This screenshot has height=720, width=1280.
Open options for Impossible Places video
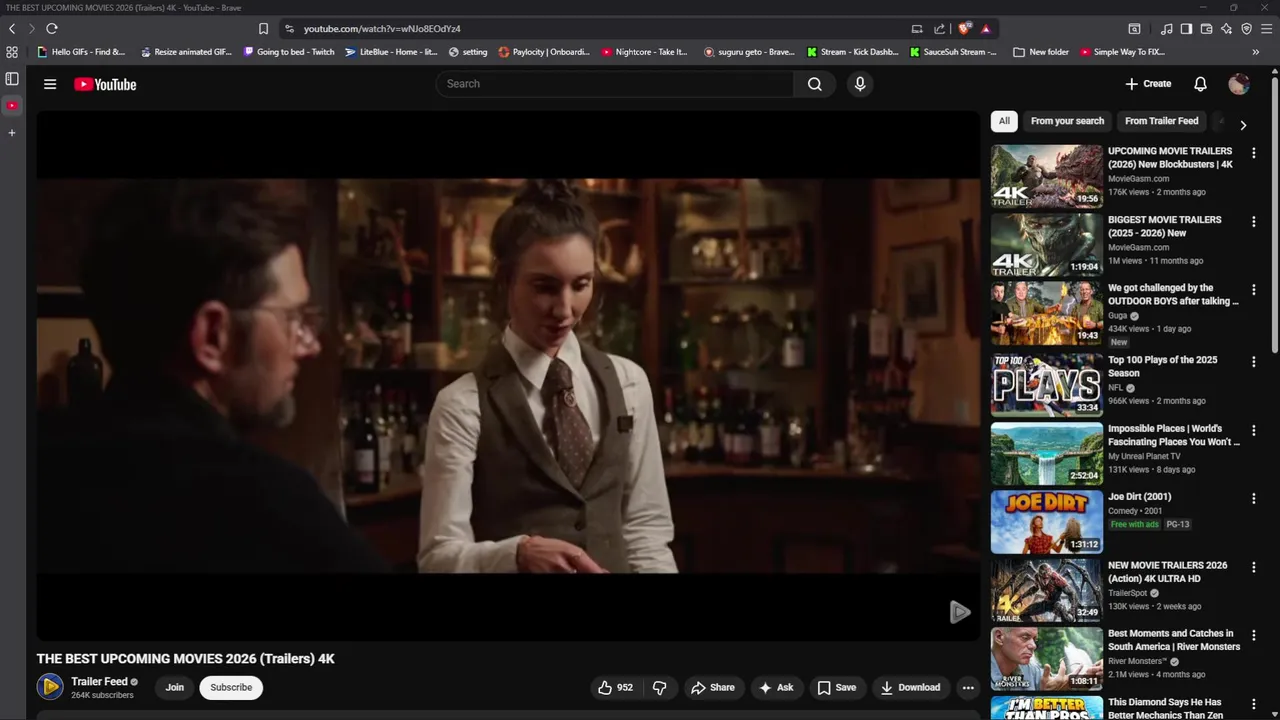point(1253,430)
